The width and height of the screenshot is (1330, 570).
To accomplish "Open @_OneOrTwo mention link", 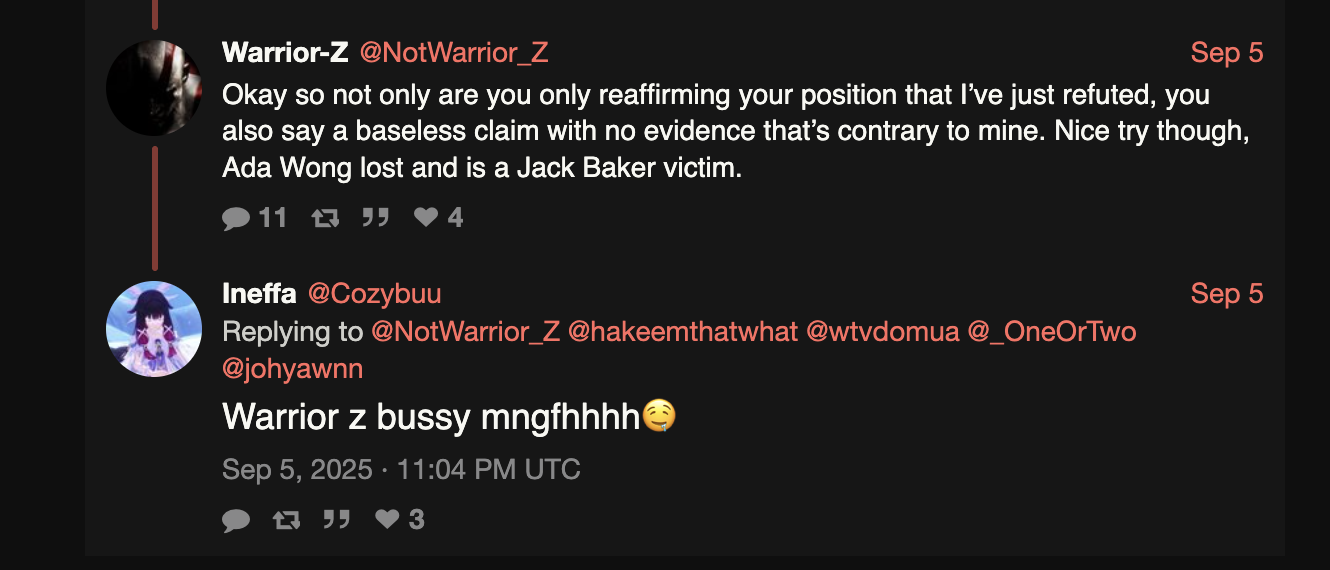I will 1052,331.
